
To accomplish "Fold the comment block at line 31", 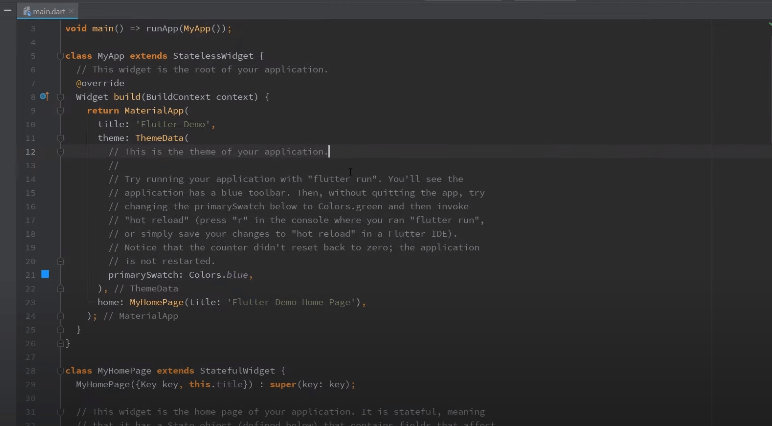I will tap(61, 412).
